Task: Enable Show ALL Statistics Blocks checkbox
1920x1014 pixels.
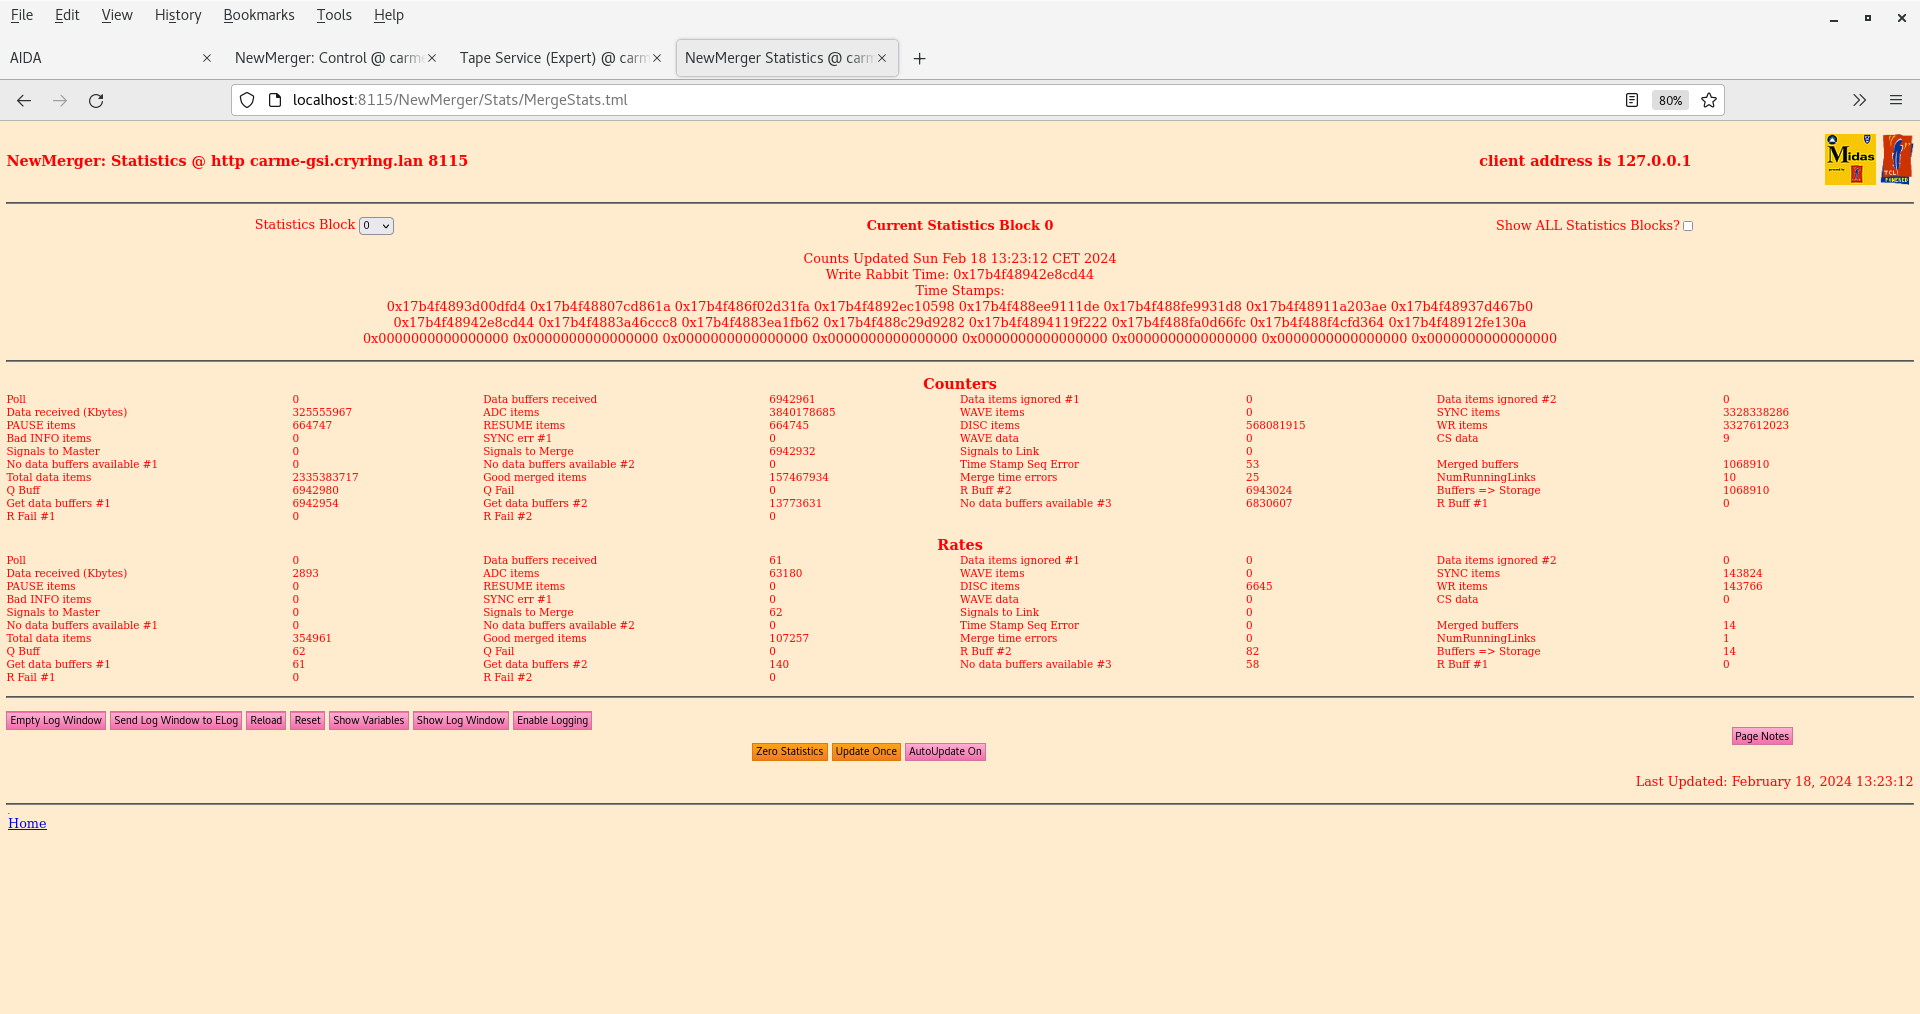Action: 1688,226
